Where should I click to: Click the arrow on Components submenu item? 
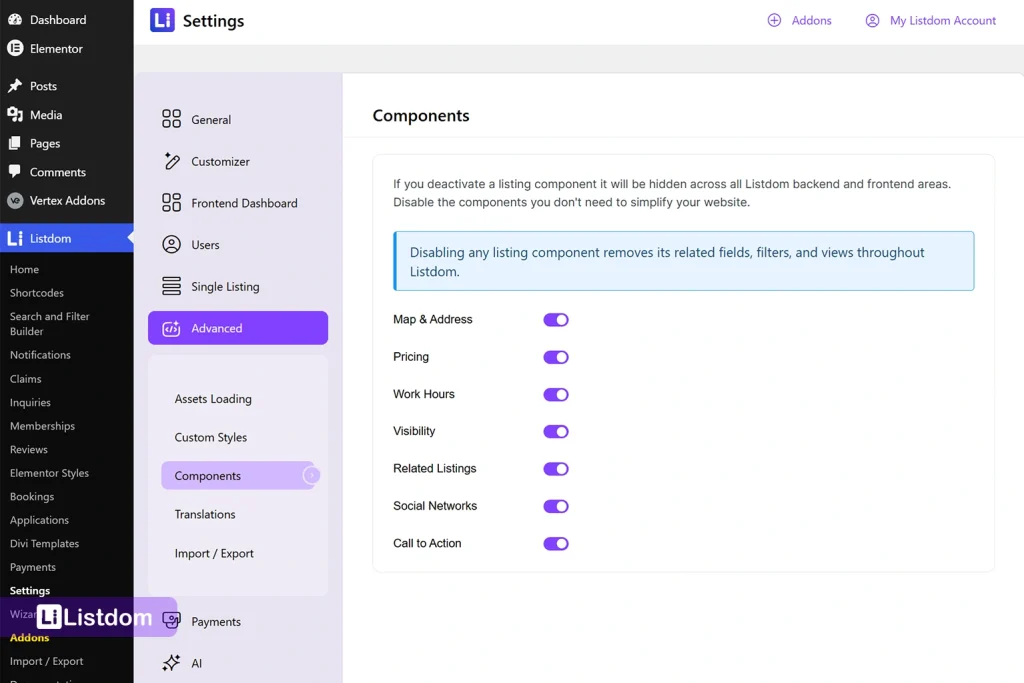[312, 475]
